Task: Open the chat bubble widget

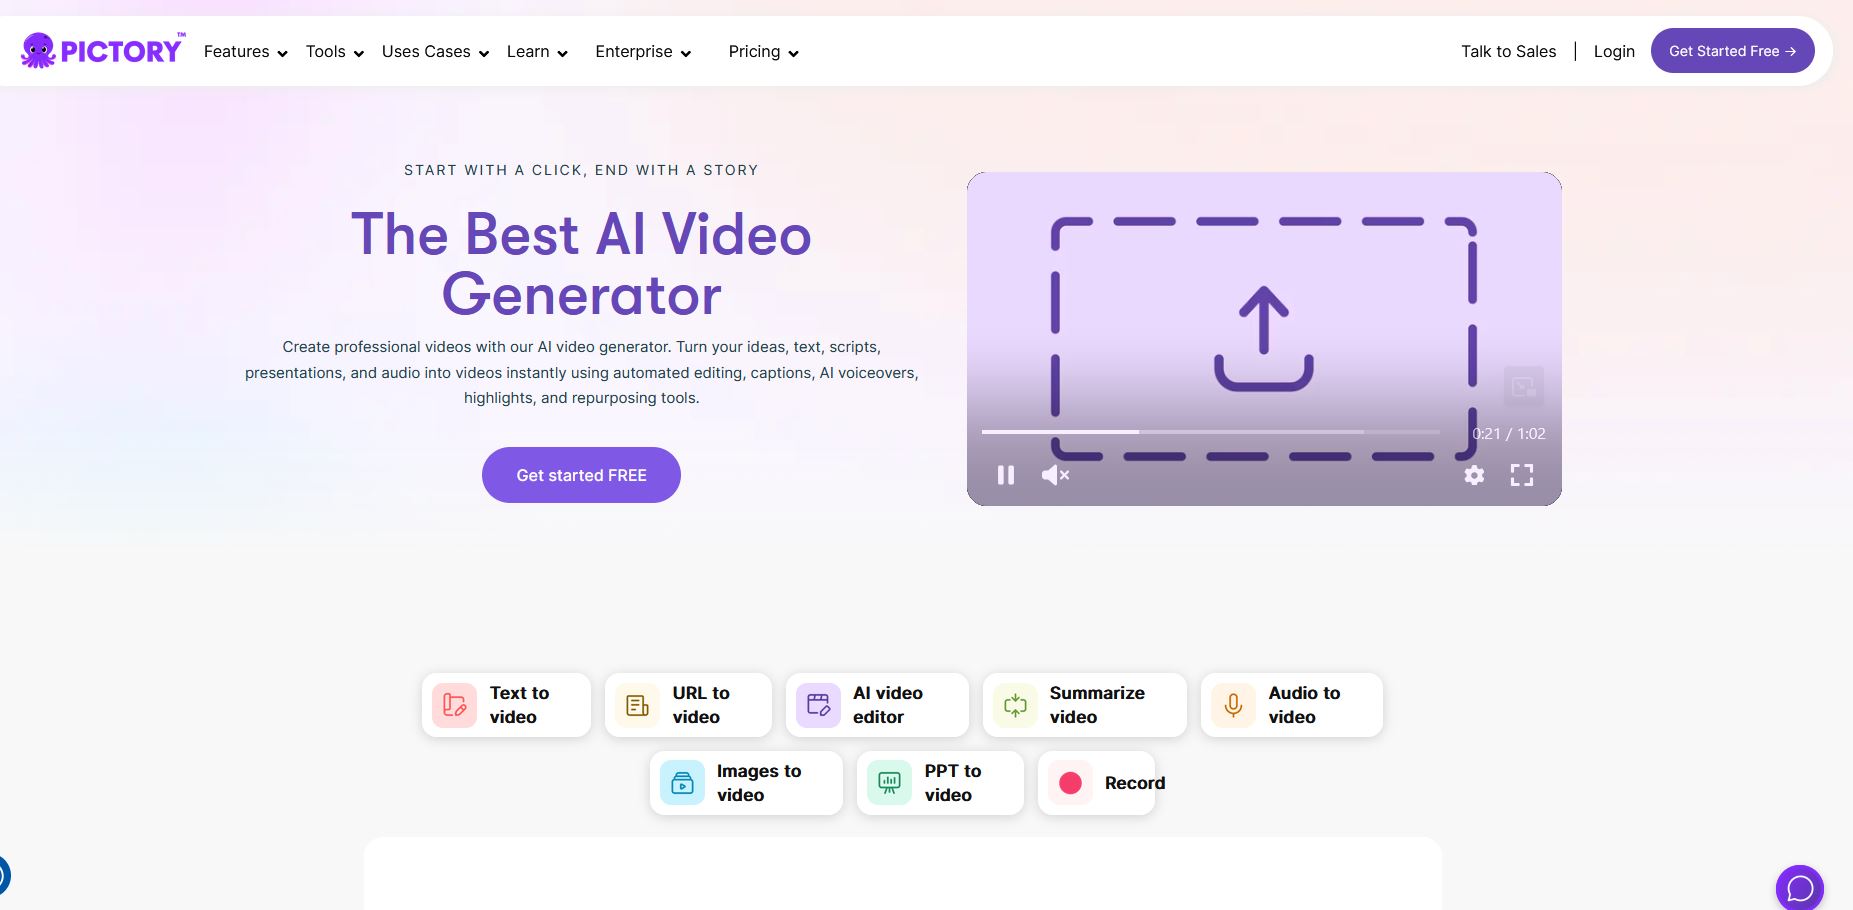Action: pyautogui.click(x=1799, y=888)
